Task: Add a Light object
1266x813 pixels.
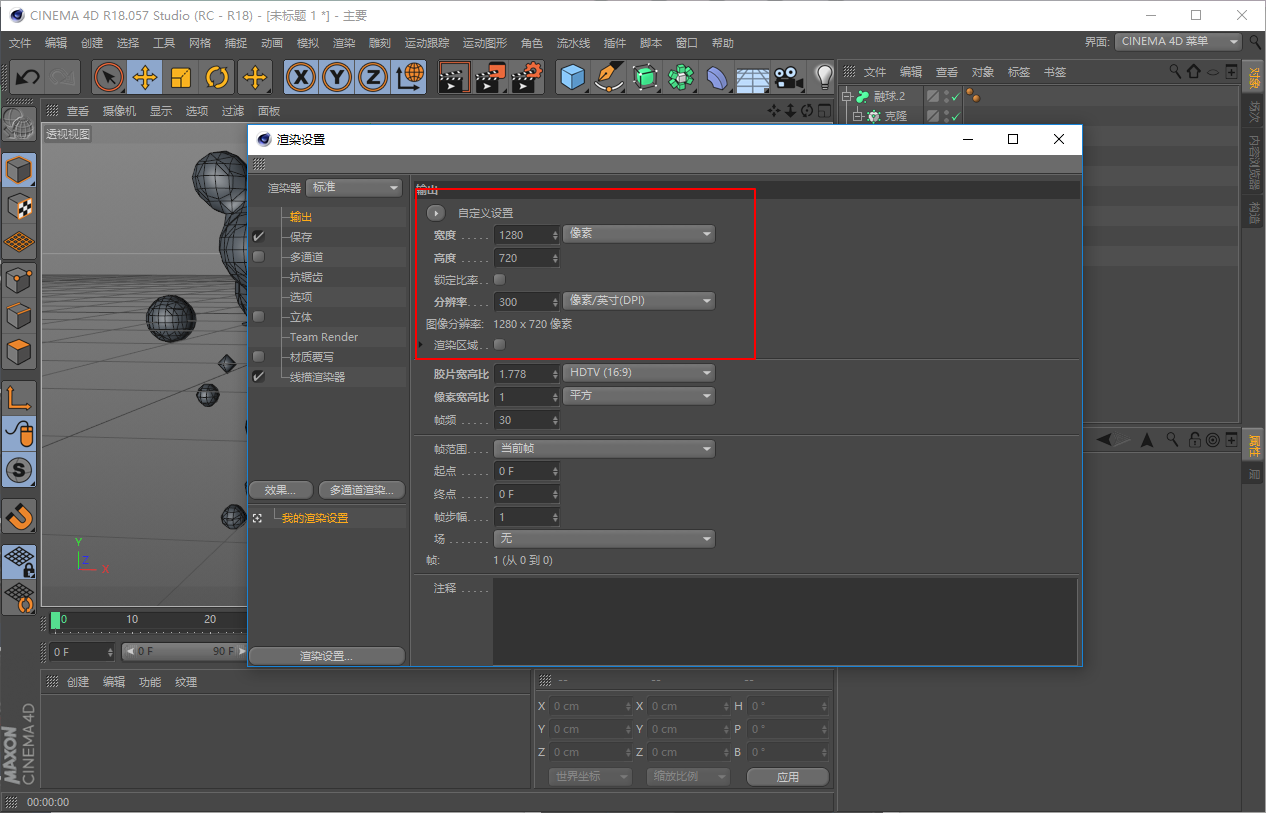Action: [x=823, y=77]
